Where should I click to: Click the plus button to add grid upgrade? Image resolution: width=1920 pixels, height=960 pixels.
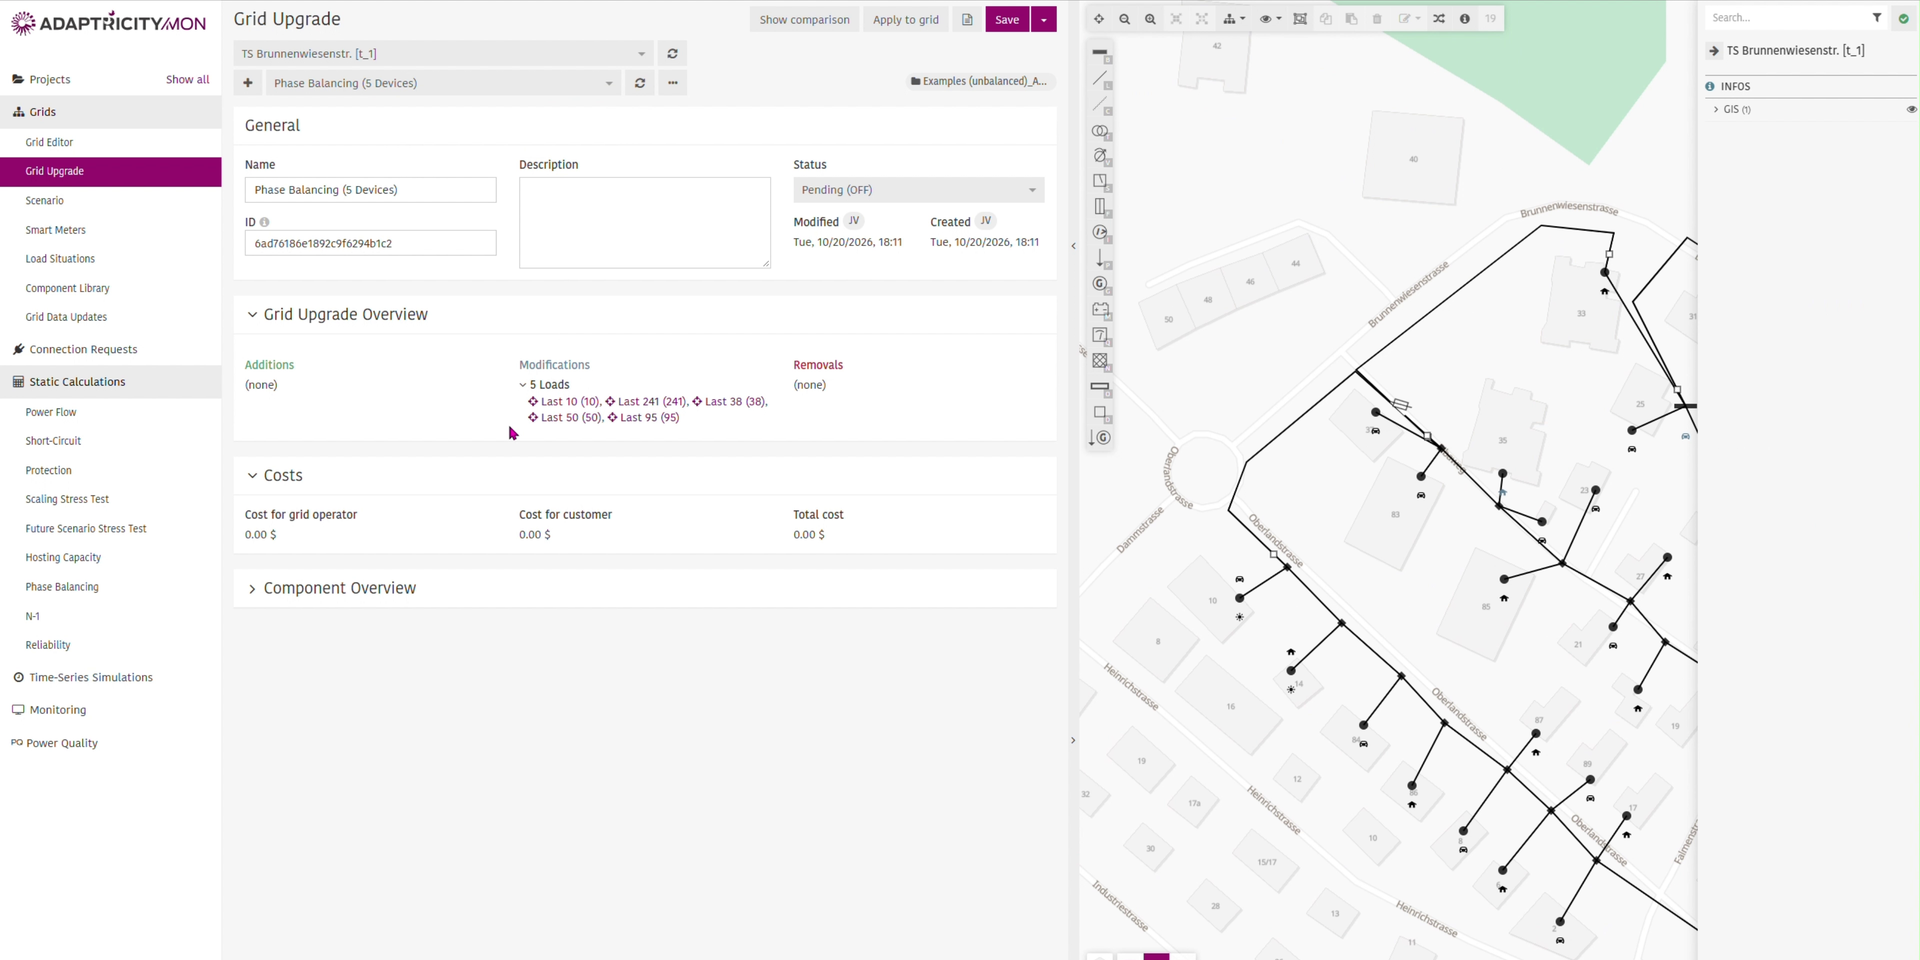[x=248, y=83]
